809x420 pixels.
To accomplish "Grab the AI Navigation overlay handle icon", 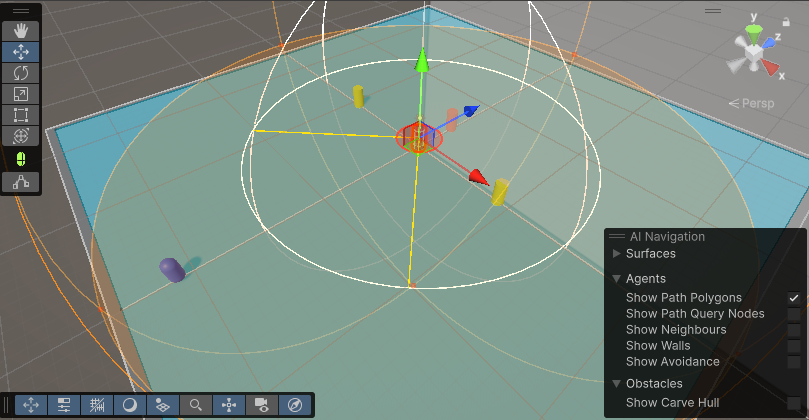I will coord(617,236).
